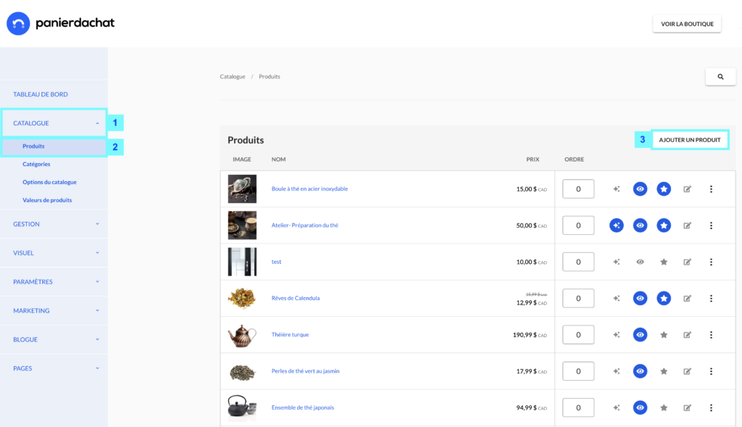Click Ajouter un produit button
742x427 pixels.
click(x=689, y=140)
